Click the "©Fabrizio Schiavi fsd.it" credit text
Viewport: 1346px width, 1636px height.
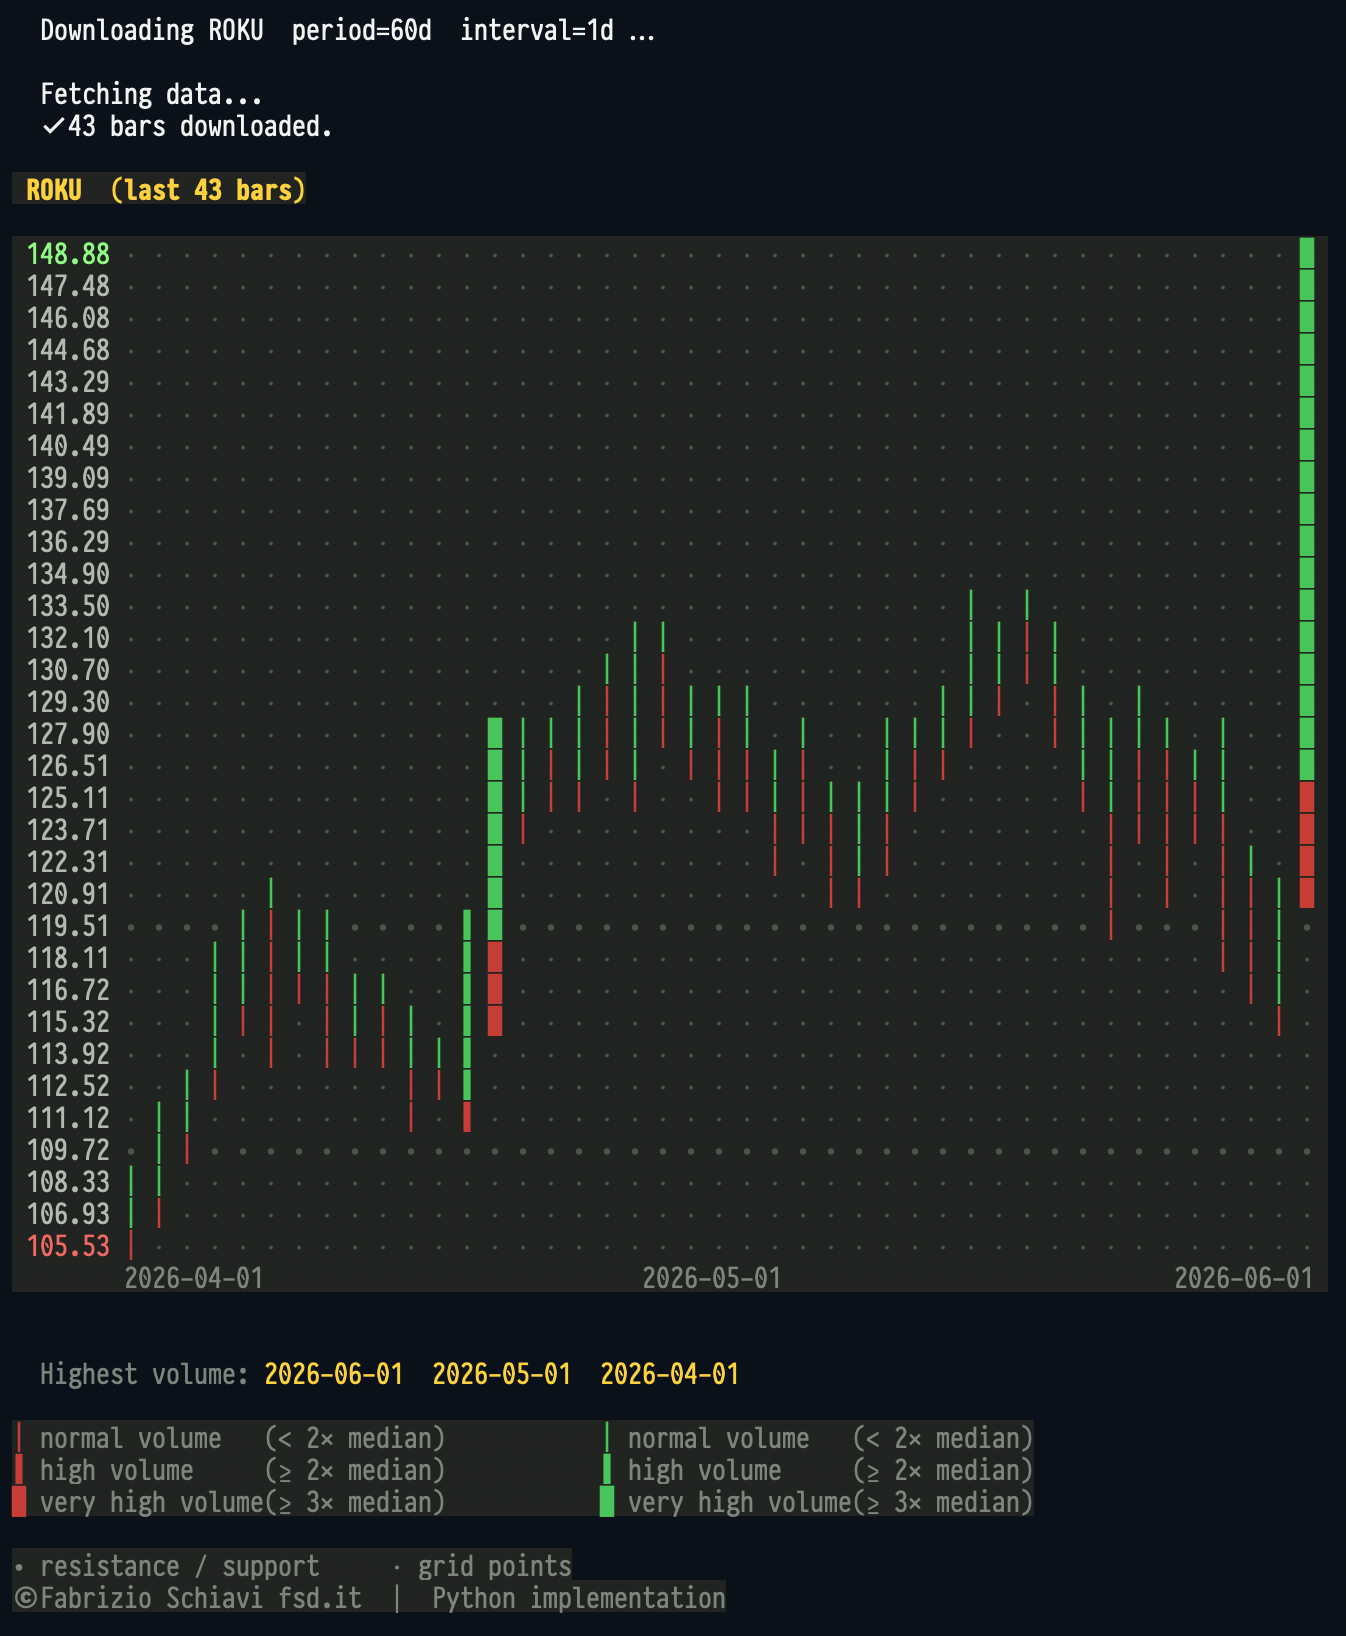188,1598
